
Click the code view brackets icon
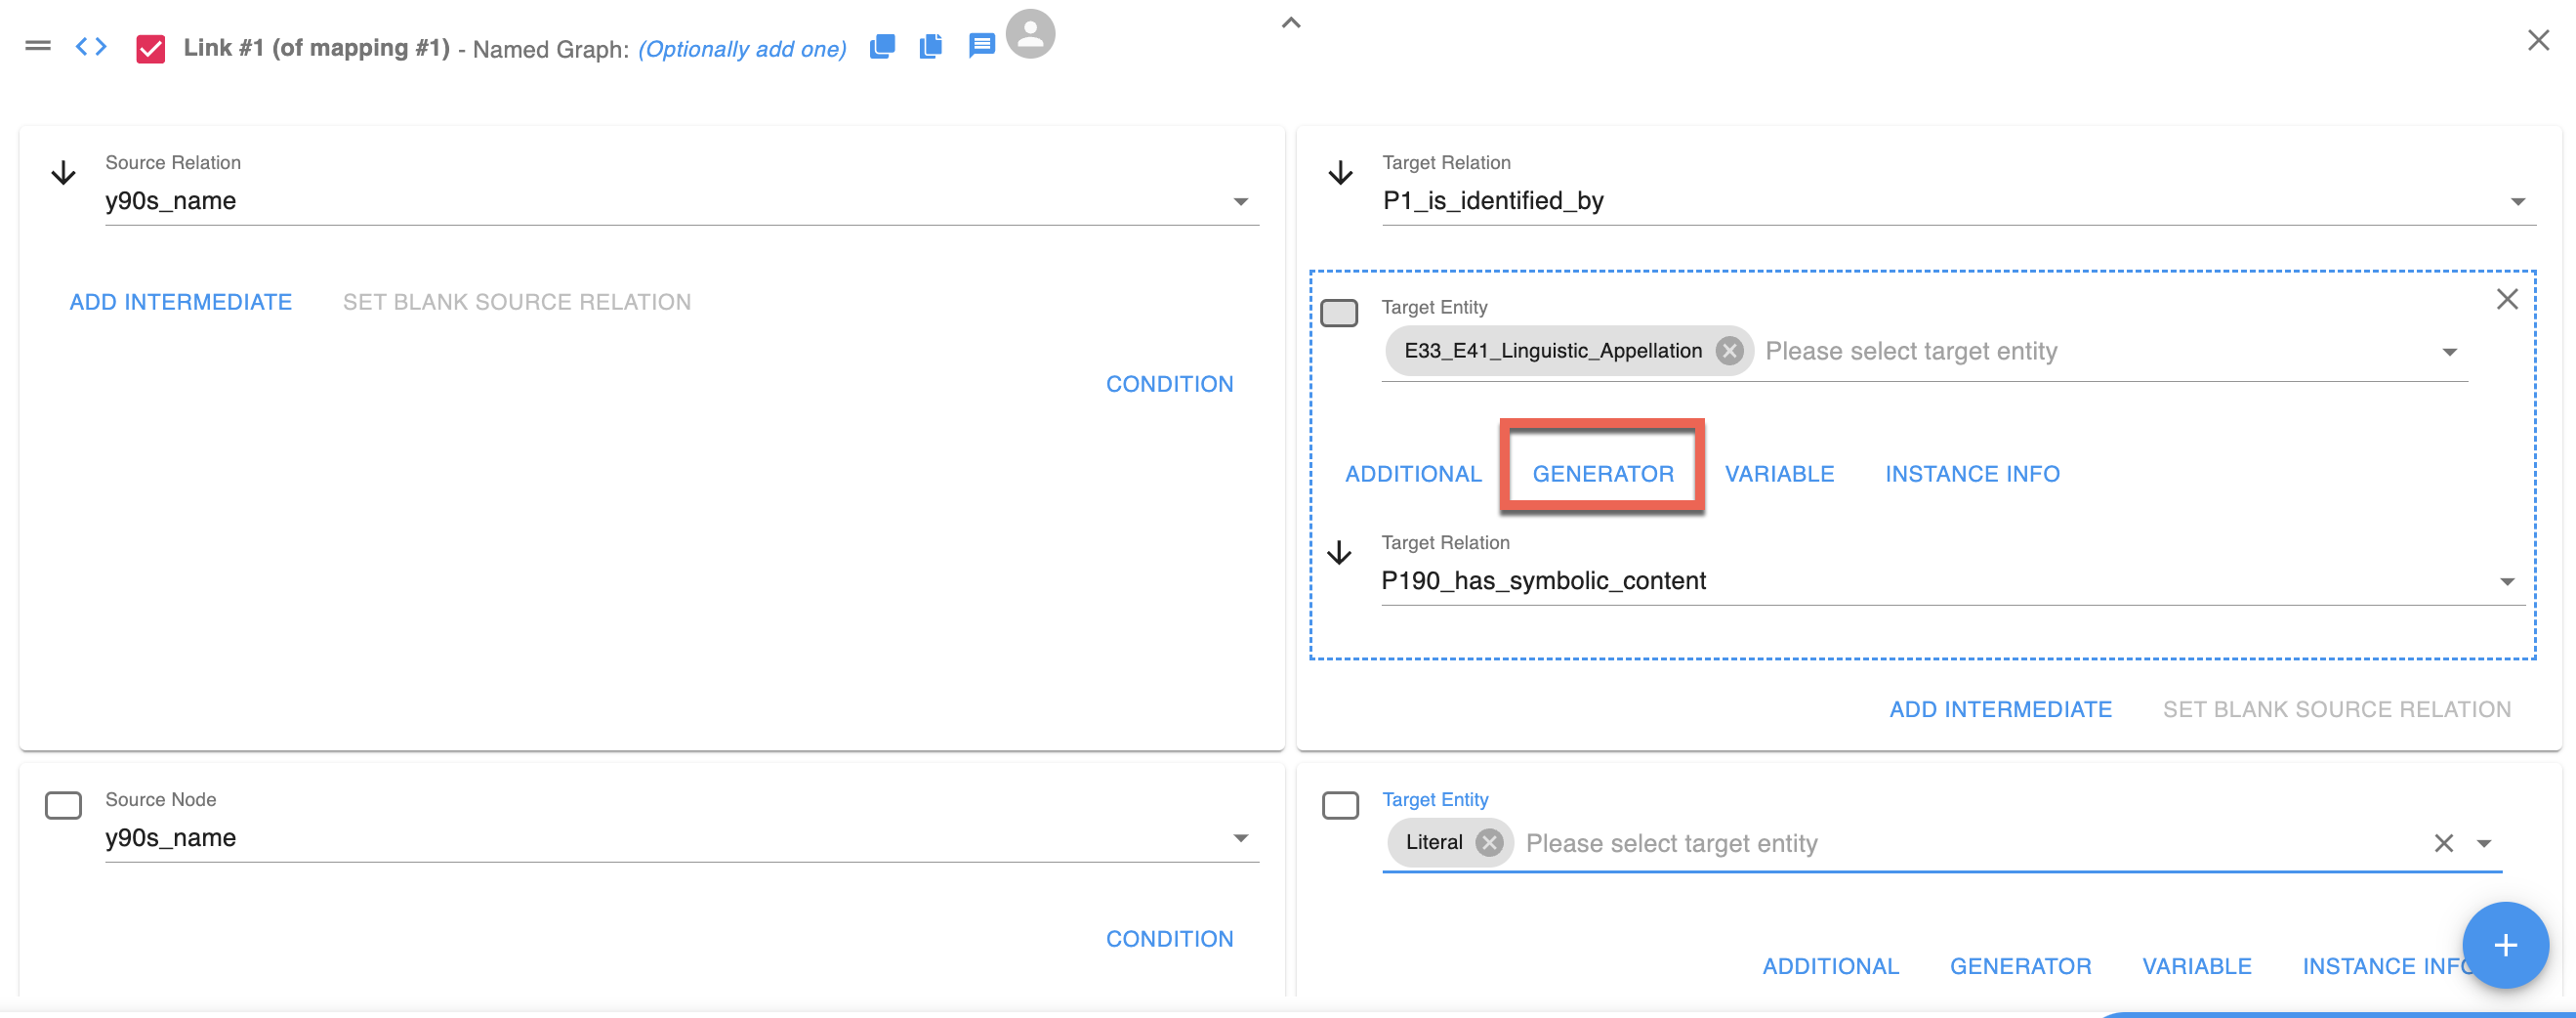[x=91, y=46]
